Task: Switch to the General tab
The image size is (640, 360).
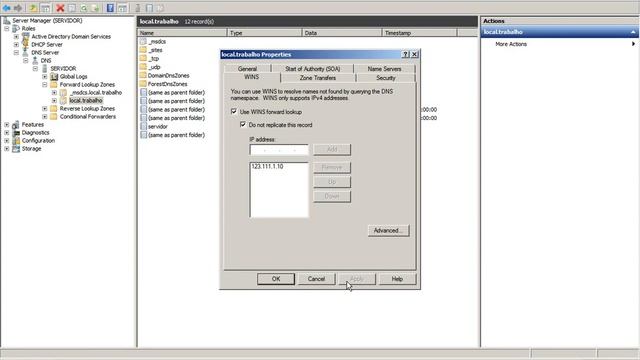Action: coord(247,69)
